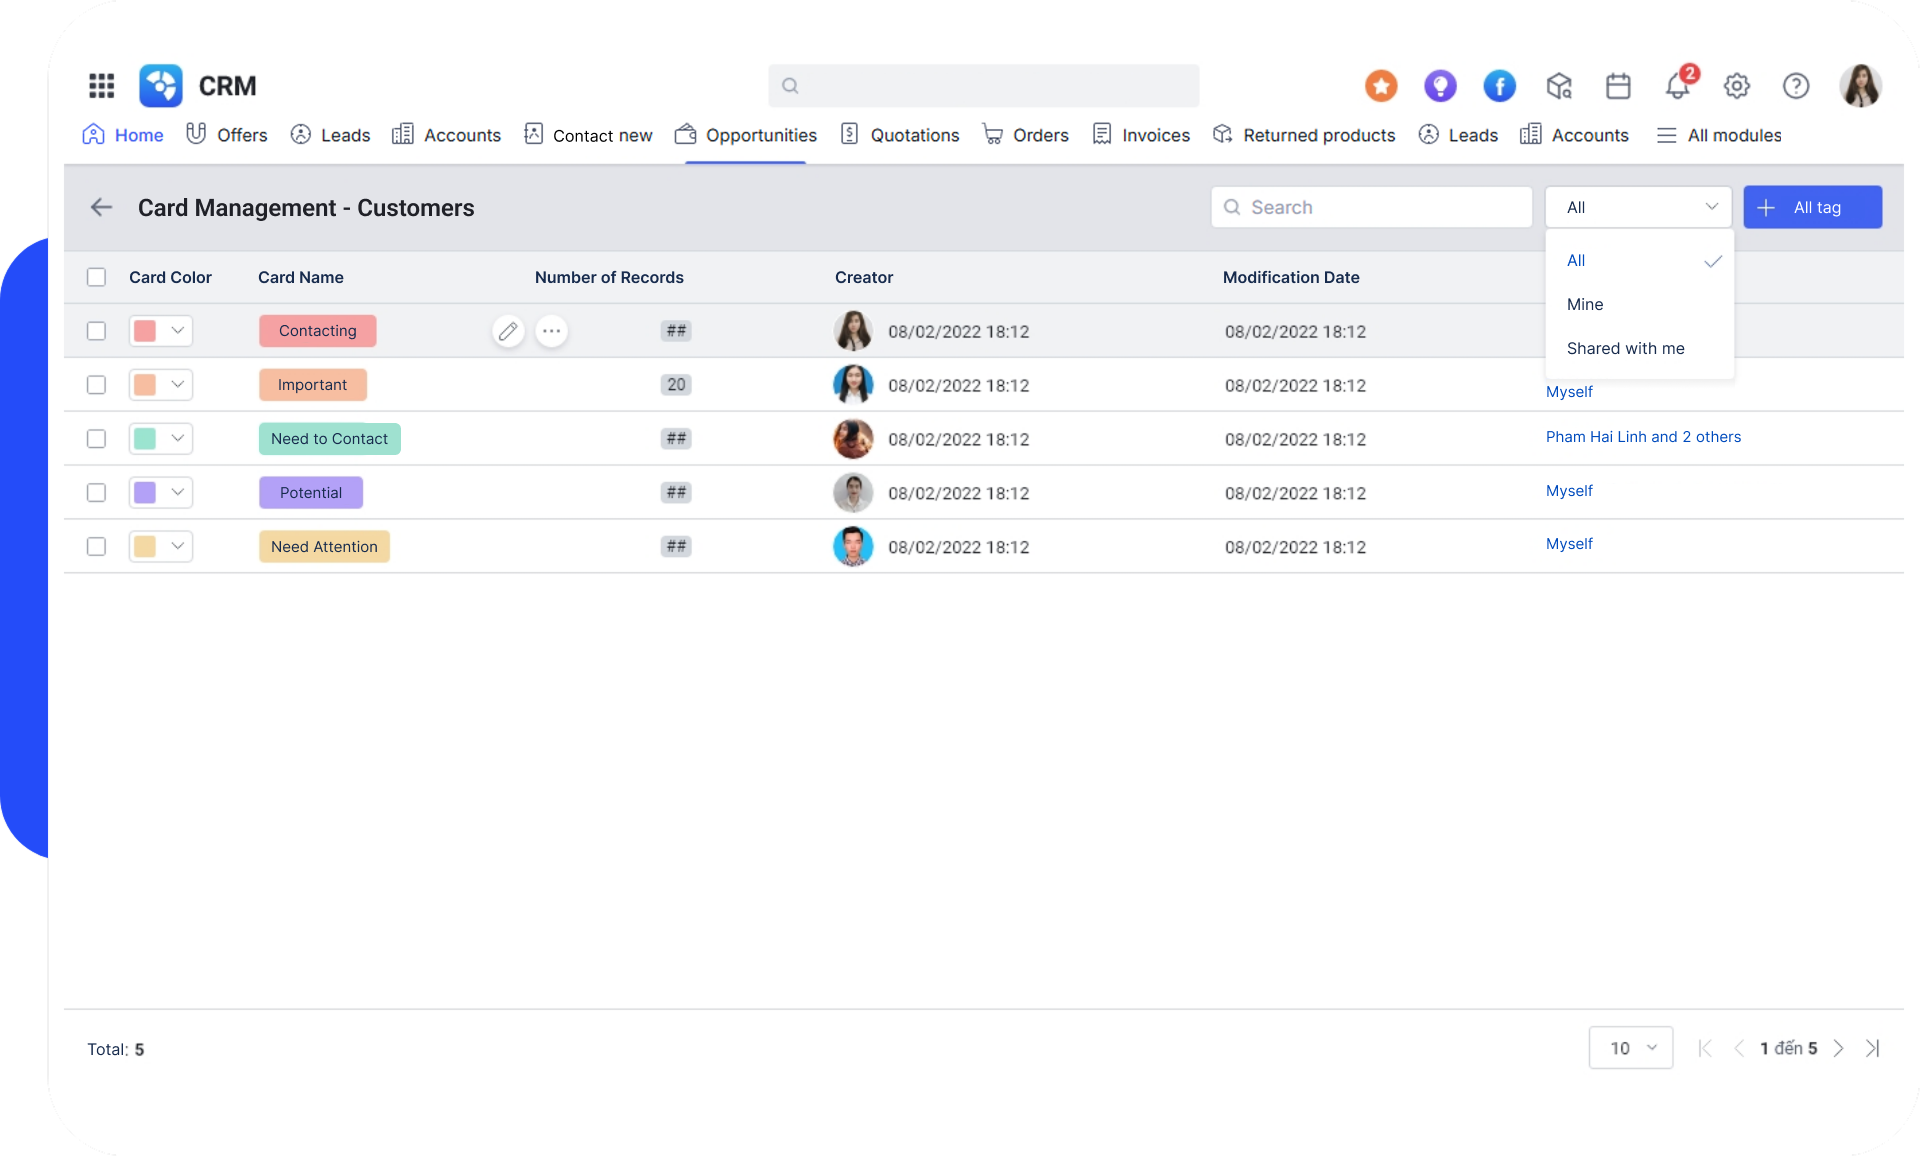Select Shared with me from the filter dropdown

tap(1626, 348)
